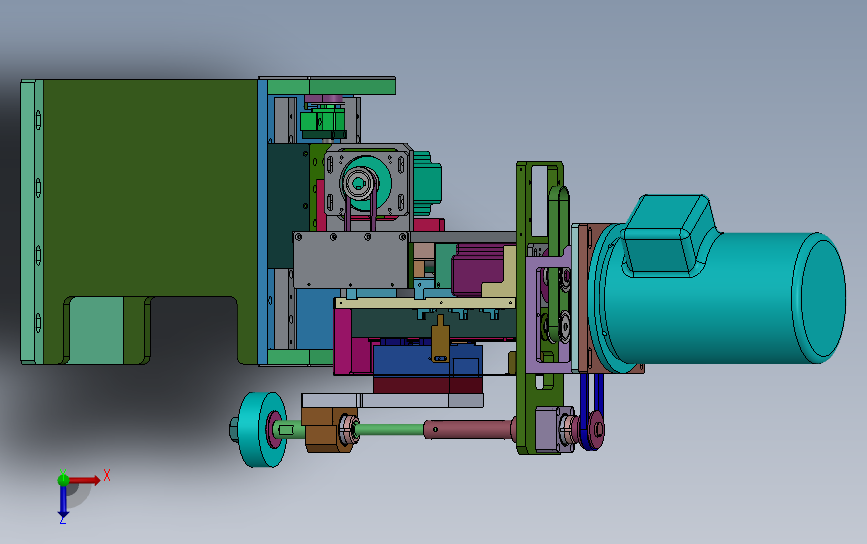867x544 pixels.
Task: Select the large teal electric motor body
Action: click(719, 299)
